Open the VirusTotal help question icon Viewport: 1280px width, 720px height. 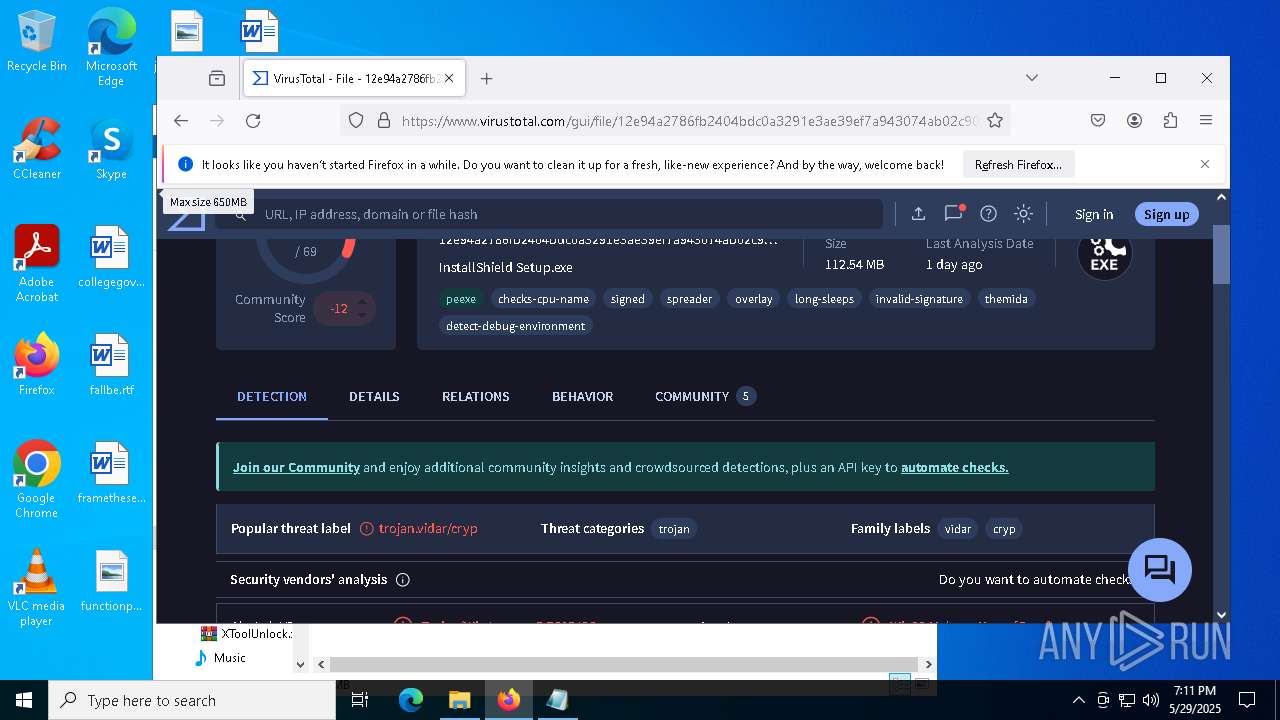988,213
